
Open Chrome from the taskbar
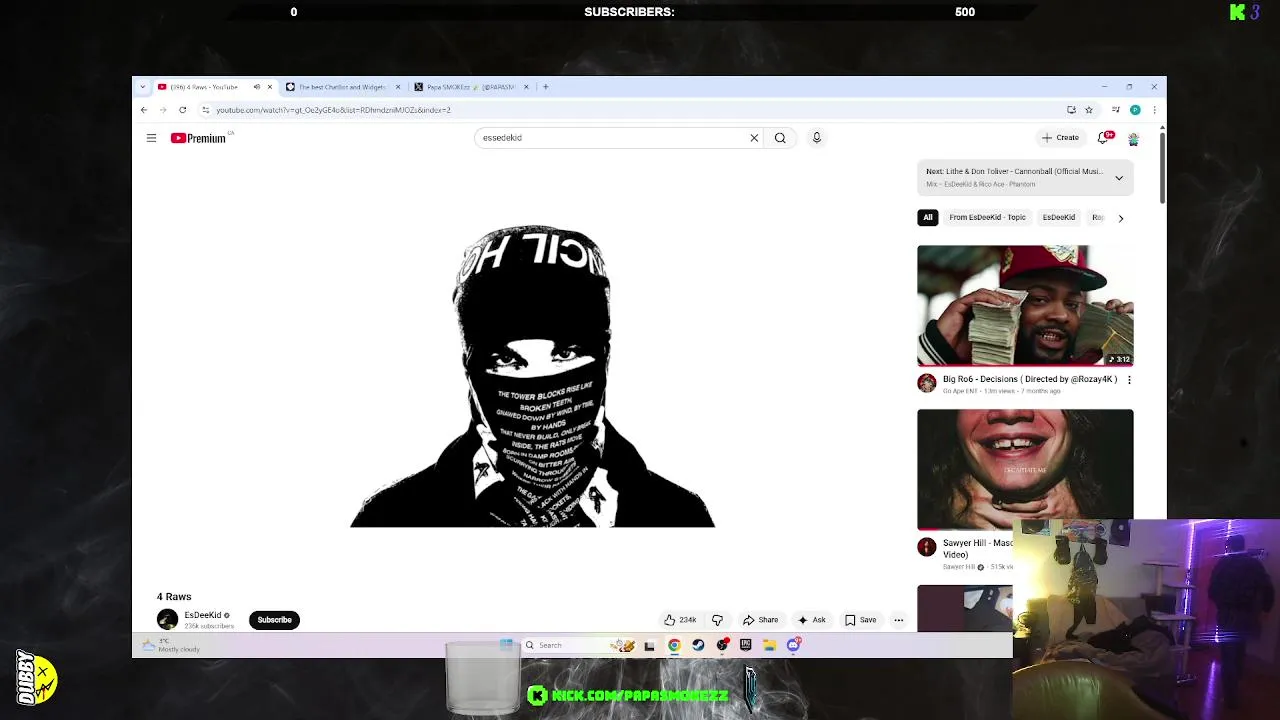[x=674, y=645]
